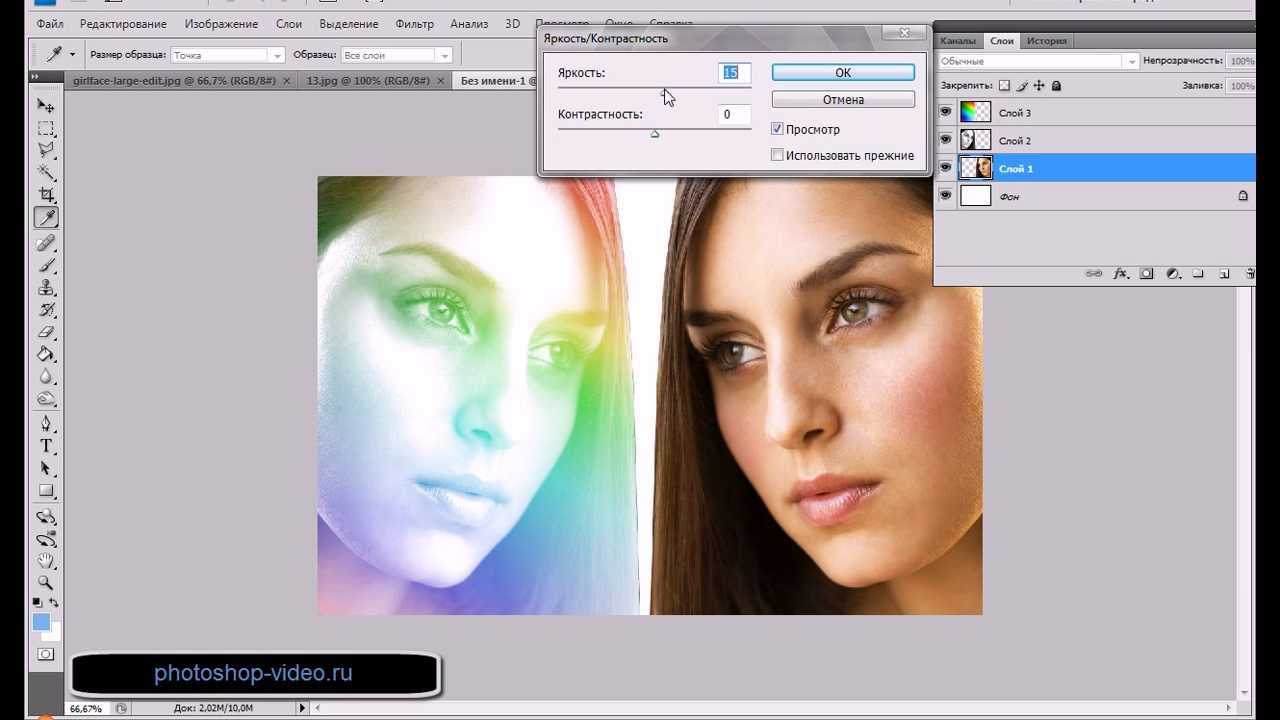Open the layer style fx menu

click(x=1121, y=273)
